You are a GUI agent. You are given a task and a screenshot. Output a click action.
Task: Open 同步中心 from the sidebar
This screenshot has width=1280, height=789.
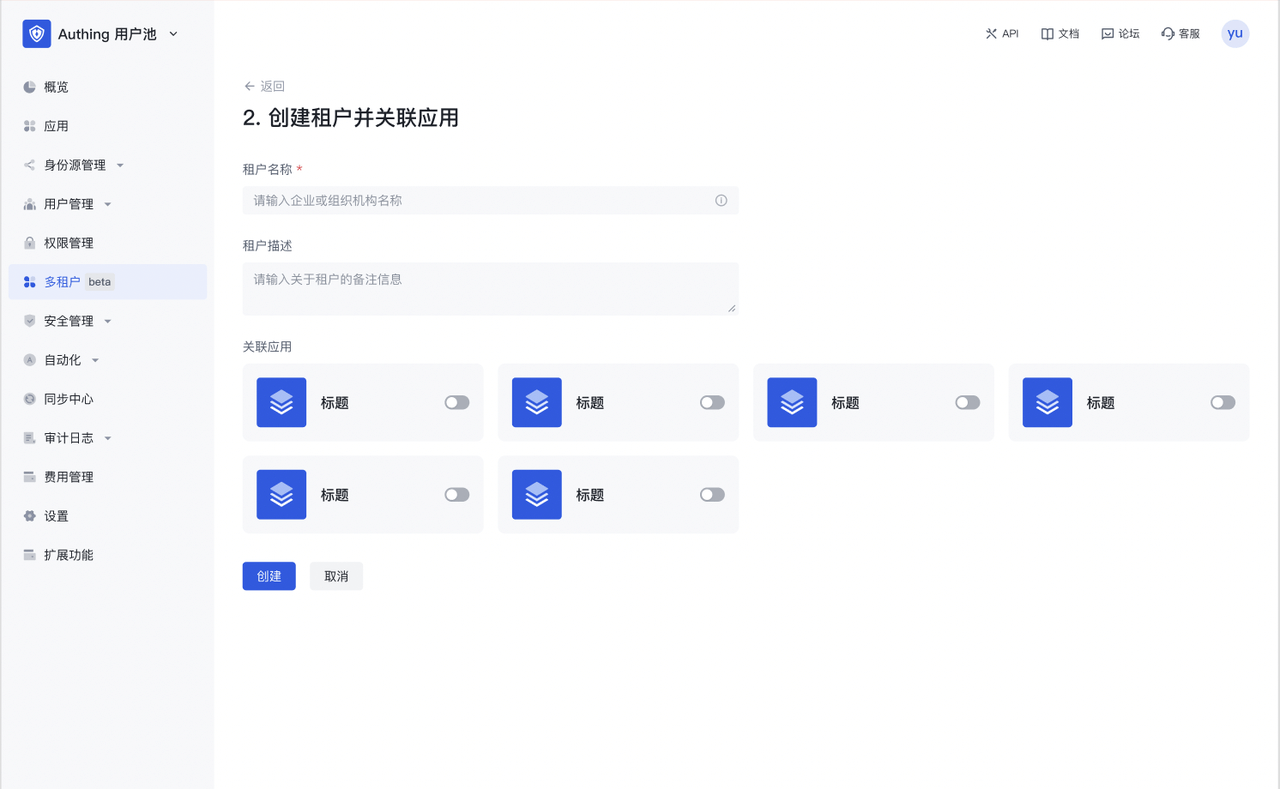(x=68, y=399)
